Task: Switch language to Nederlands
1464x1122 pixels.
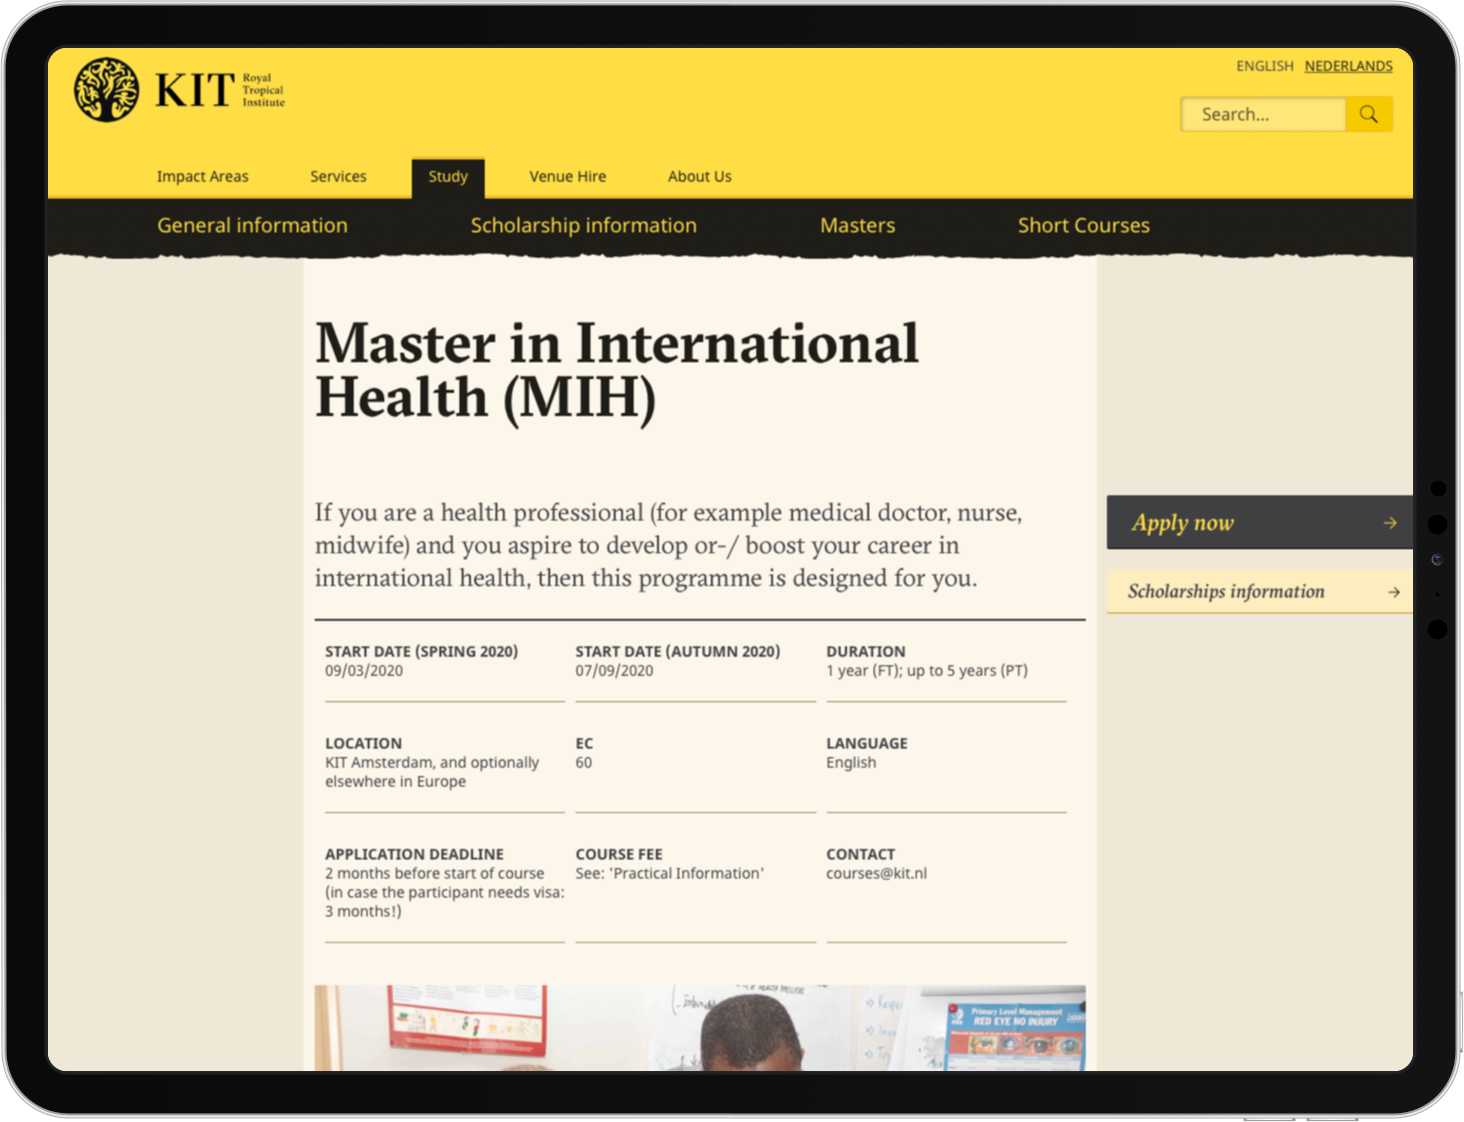Action: click(1348, 66)
